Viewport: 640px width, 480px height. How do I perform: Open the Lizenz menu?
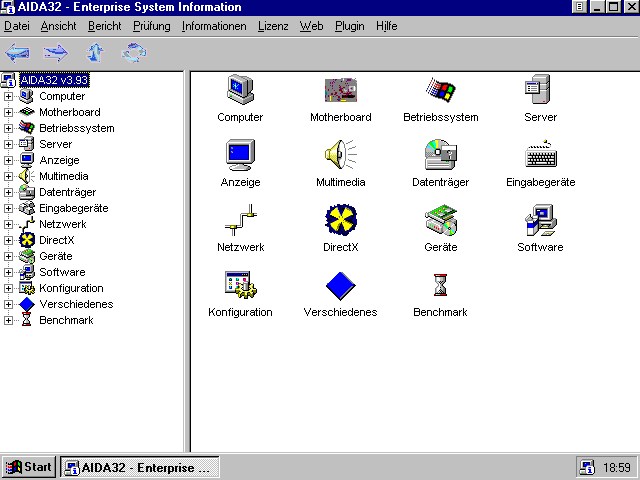(272, 26)
